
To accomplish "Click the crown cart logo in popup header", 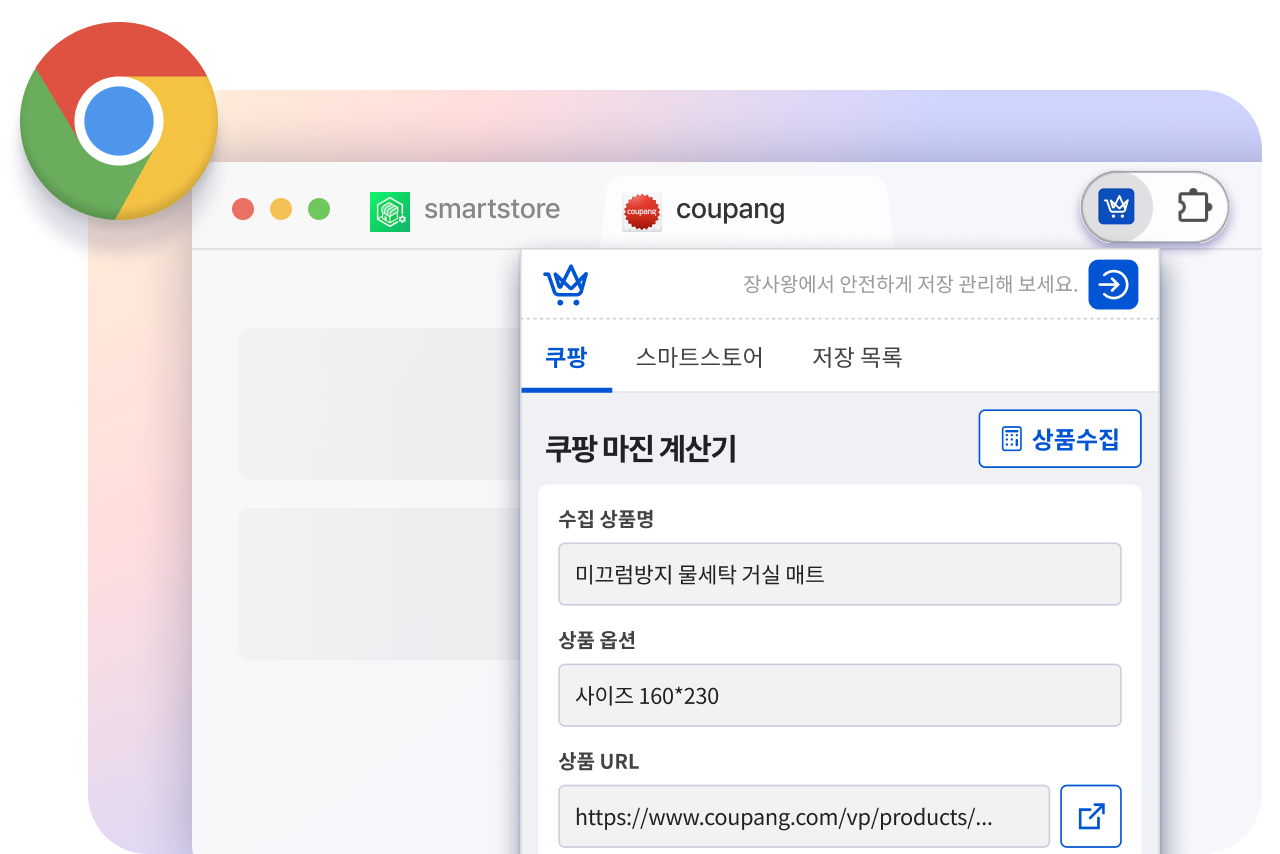I will [x=566, y=285].
